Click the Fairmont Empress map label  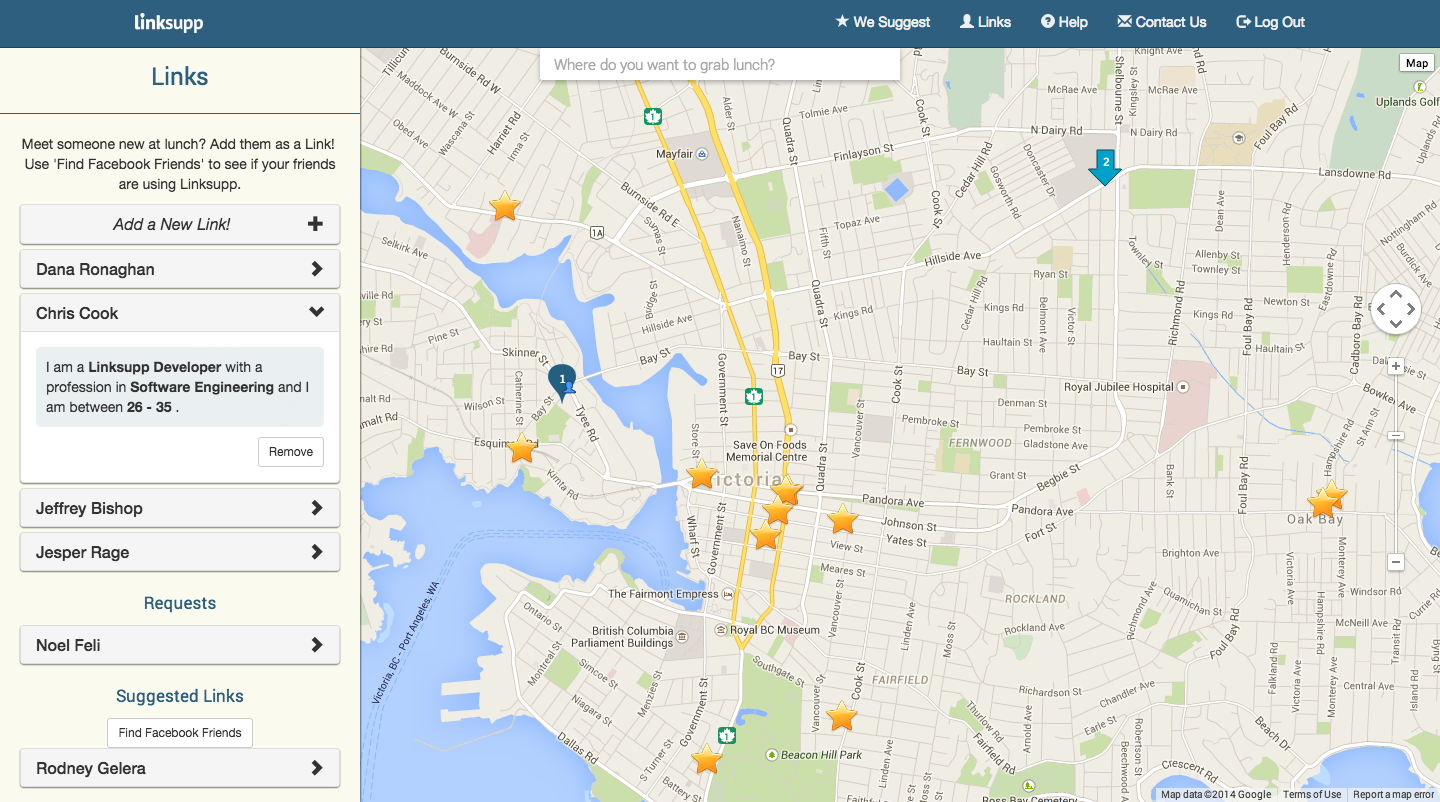[663, 594]
